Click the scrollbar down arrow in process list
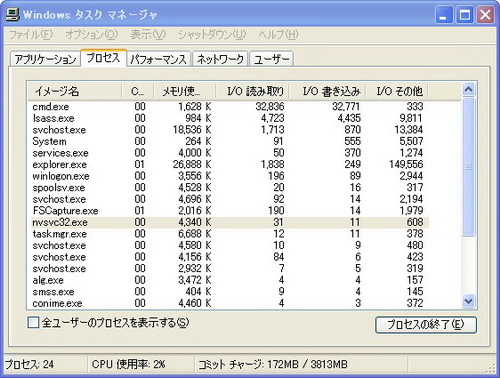The height and width of the screenshot is (378, 500). (x=468, y=301)
